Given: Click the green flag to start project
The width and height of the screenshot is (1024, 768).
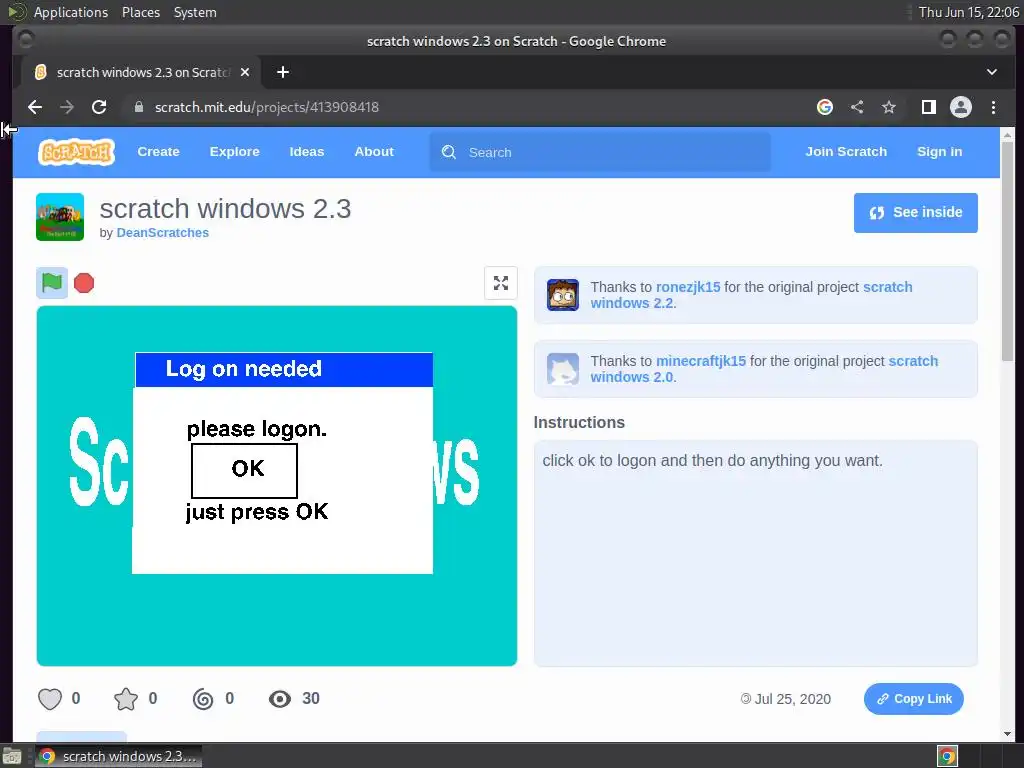Looking at the screenshot, I should tap(52, 283).
